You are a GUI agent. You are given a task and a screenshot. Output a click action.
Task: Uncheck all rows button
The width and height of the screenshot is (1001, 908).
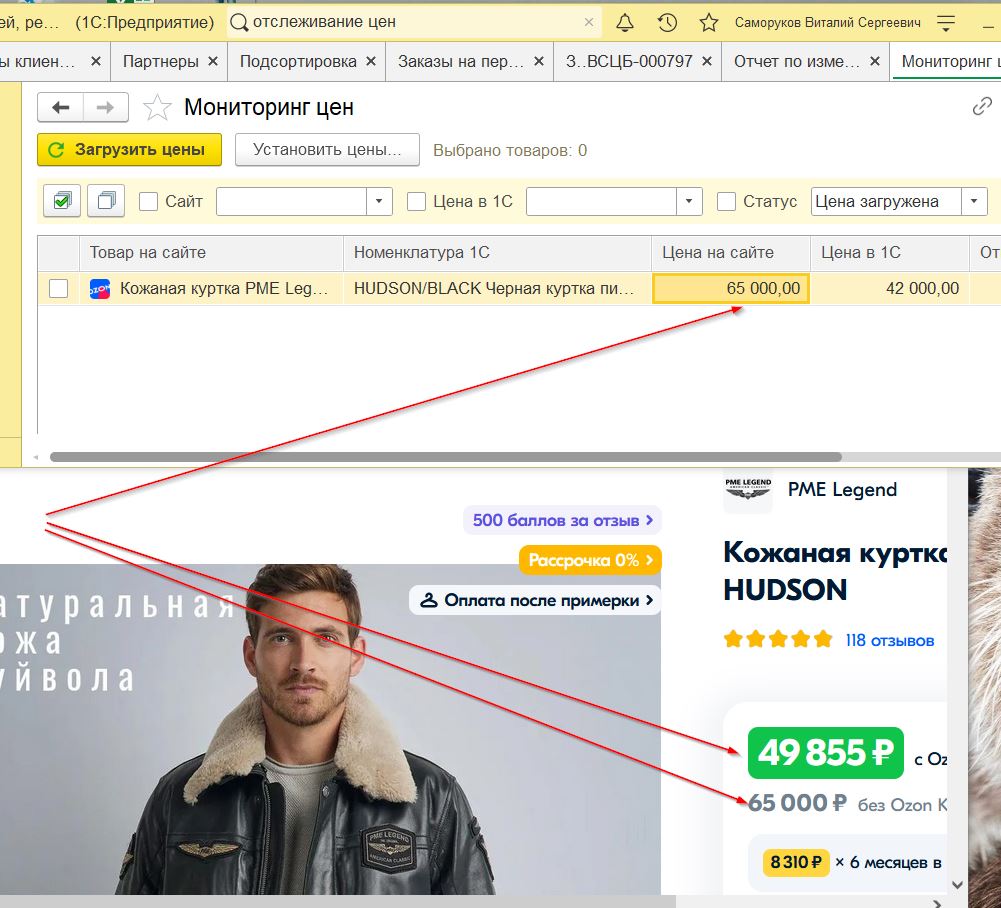106,201
